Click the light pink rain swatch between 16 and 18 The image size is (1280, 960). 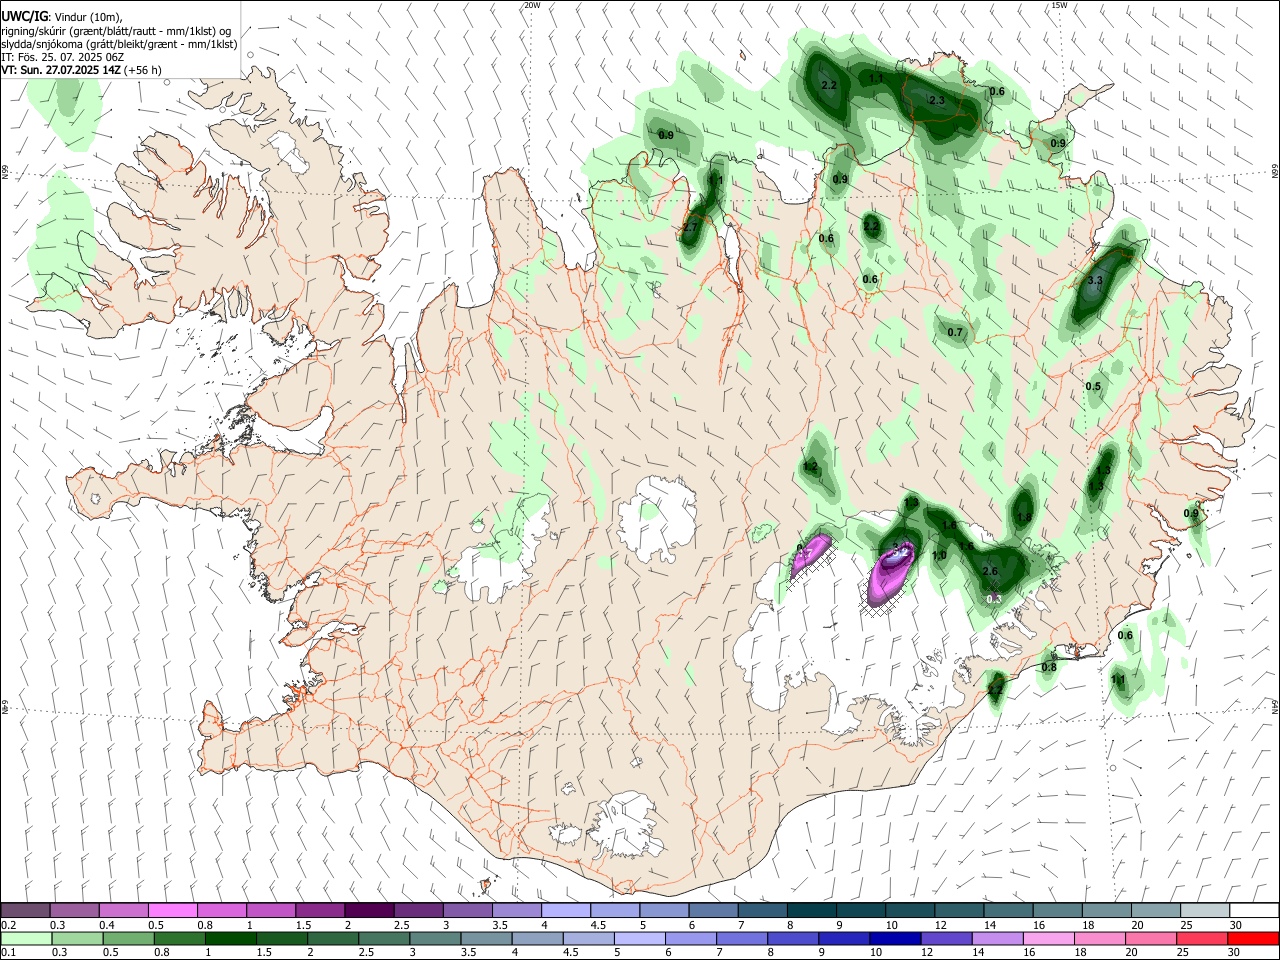tap(1049, 938)
